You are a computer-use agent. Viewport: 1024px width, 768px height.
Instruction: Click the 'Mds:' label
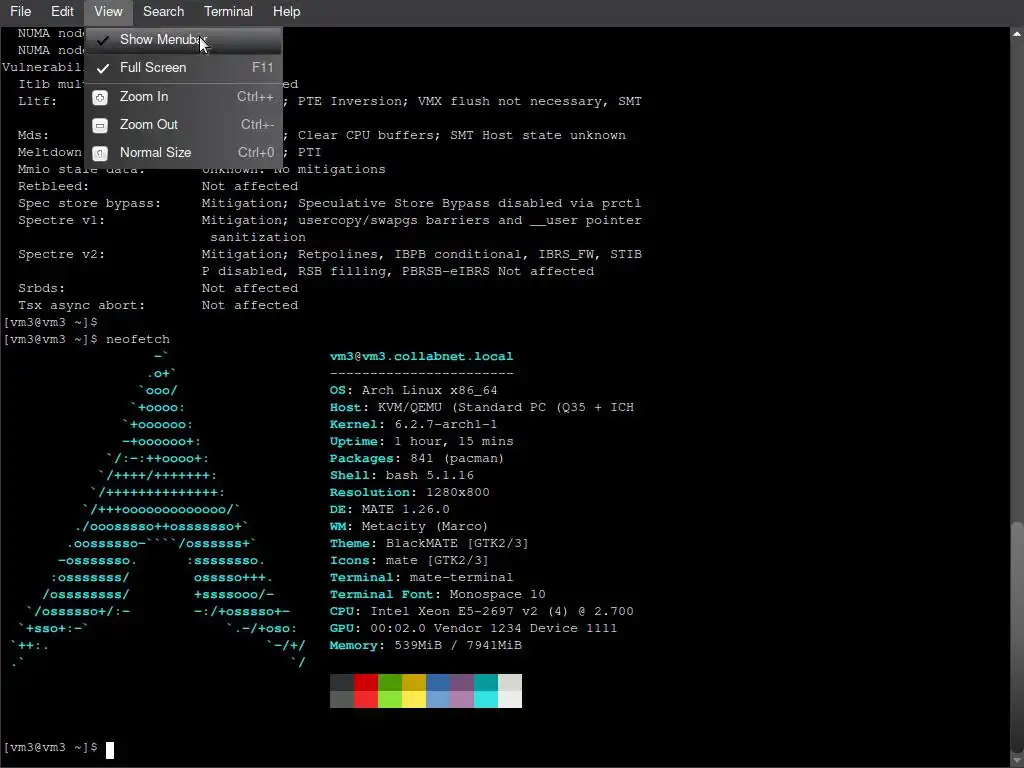(33, 136)
